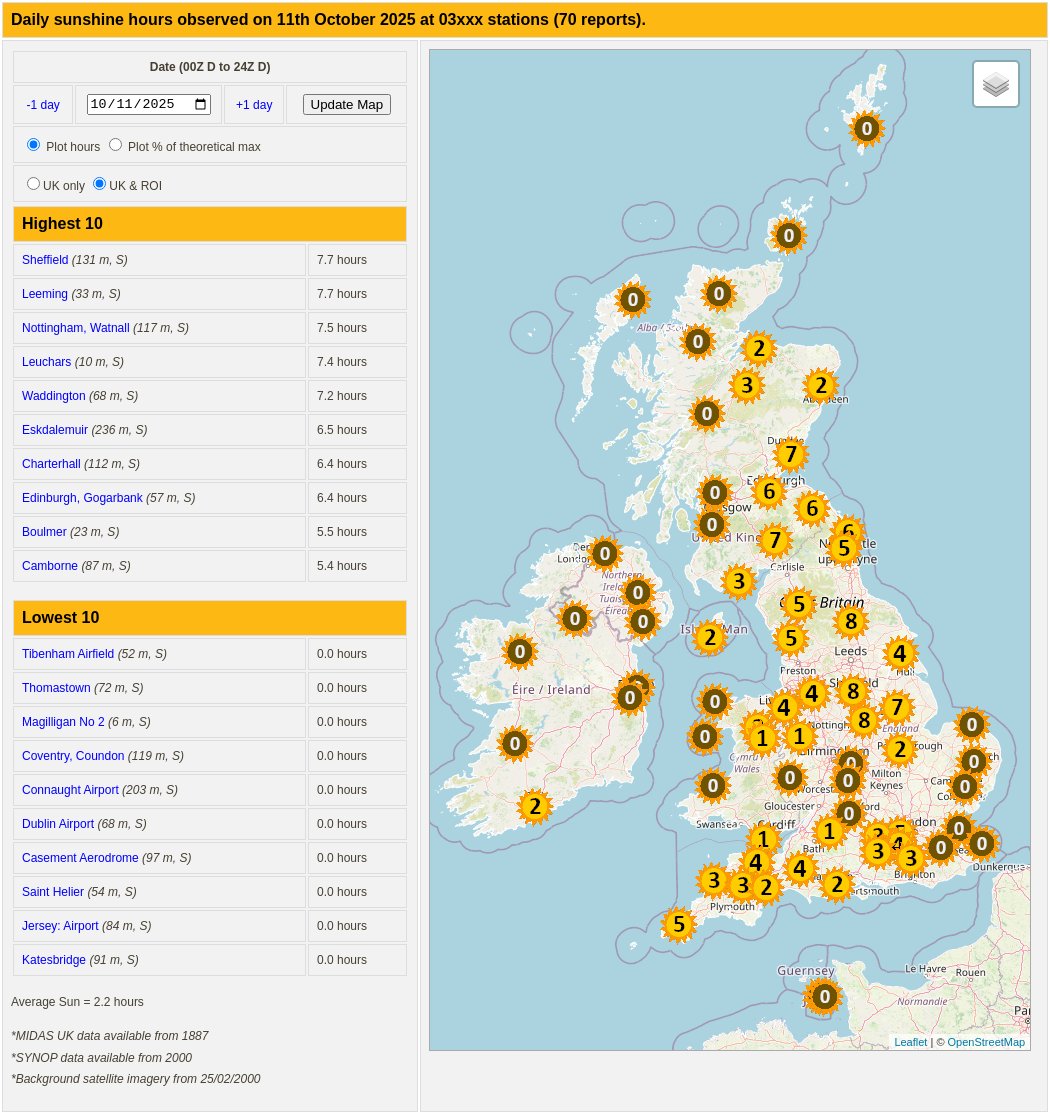Open the Leaflet attribution link
The image size is (1050, 1114).
tap(911, 1042)
